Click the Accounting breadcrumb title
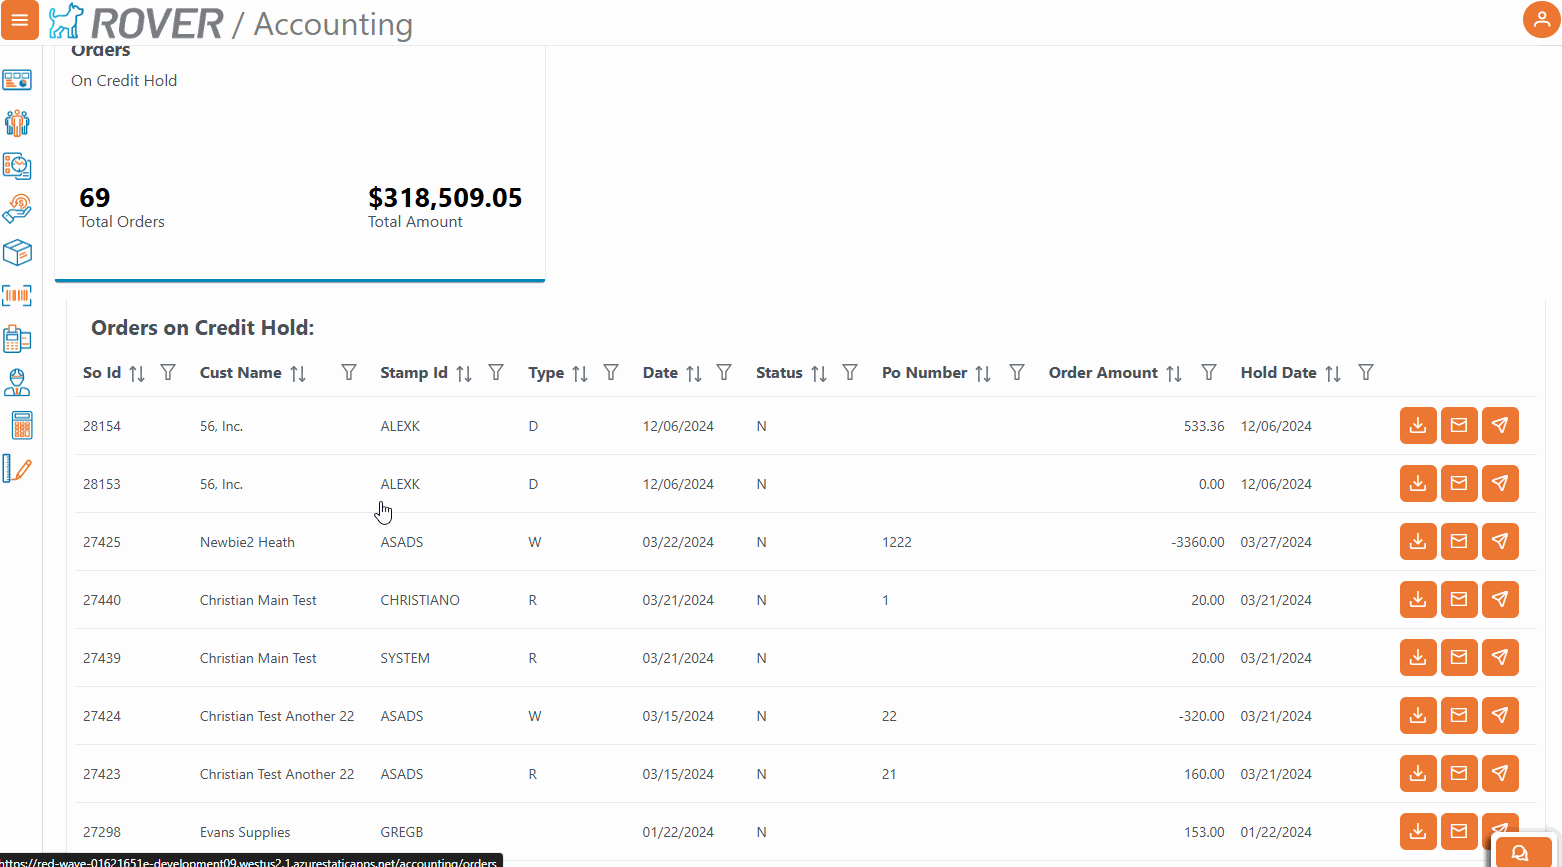 pyautogui.click(x=333, y=24)
